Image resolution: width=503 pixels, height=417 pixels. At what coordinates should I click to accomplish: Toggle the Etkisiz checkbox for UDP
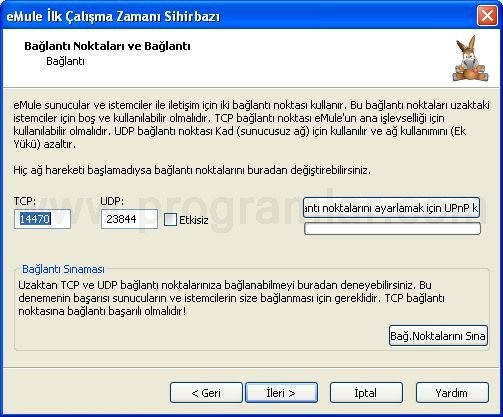click(x=170, y=220)
